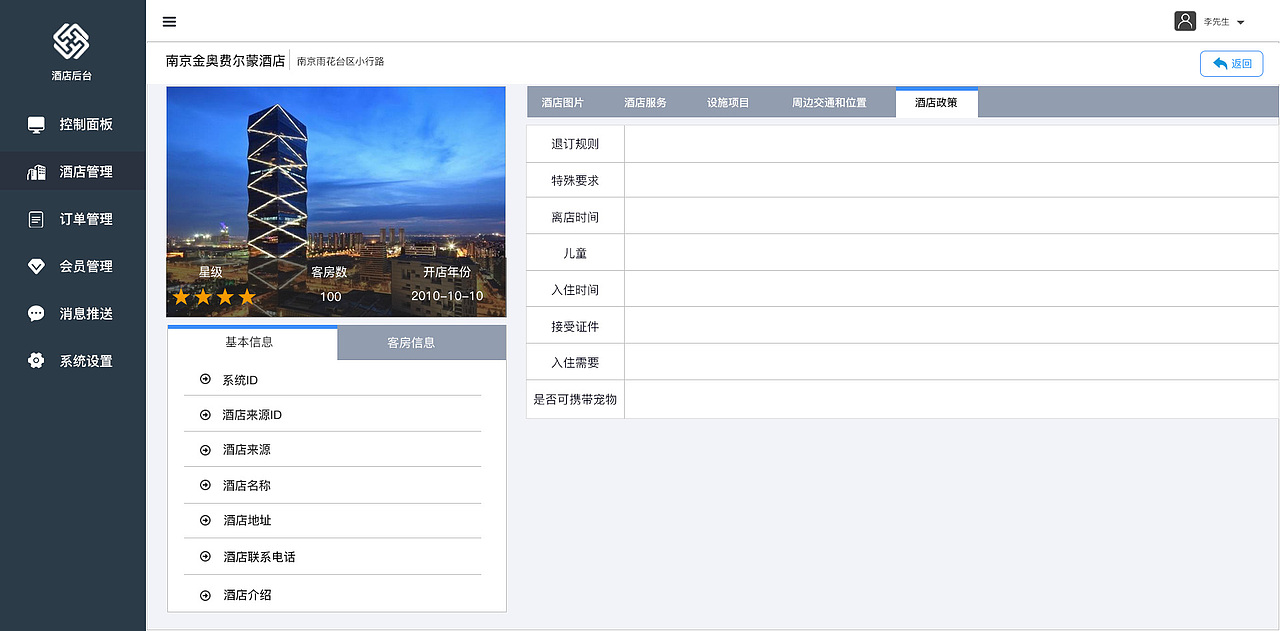Viewport: 1280px width, 631px height.
Task: Click the 返回 back button
Action: [1231, 63]
